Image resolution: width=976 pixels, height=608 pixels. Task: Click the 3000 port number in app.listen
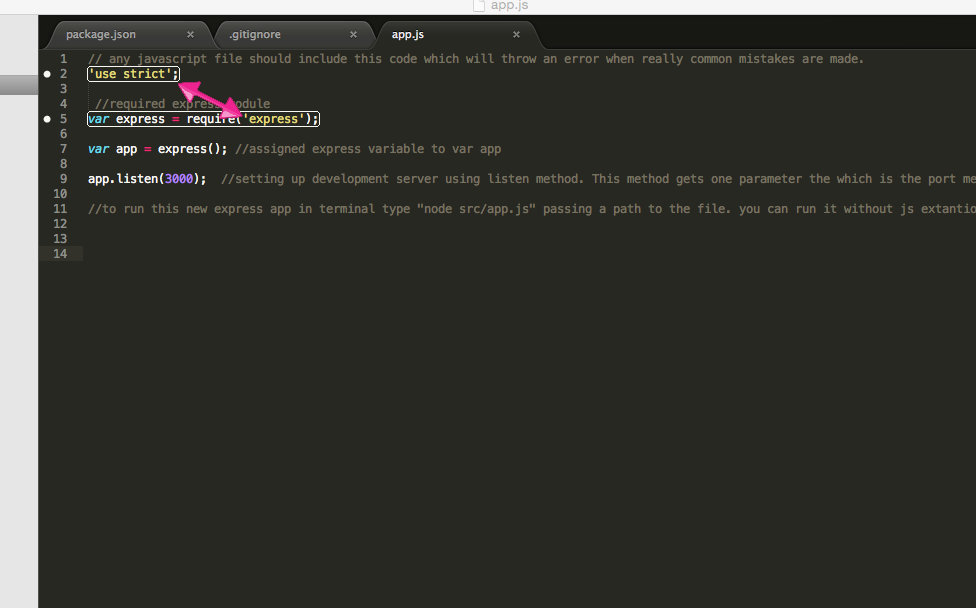click(x=180, y=179)
